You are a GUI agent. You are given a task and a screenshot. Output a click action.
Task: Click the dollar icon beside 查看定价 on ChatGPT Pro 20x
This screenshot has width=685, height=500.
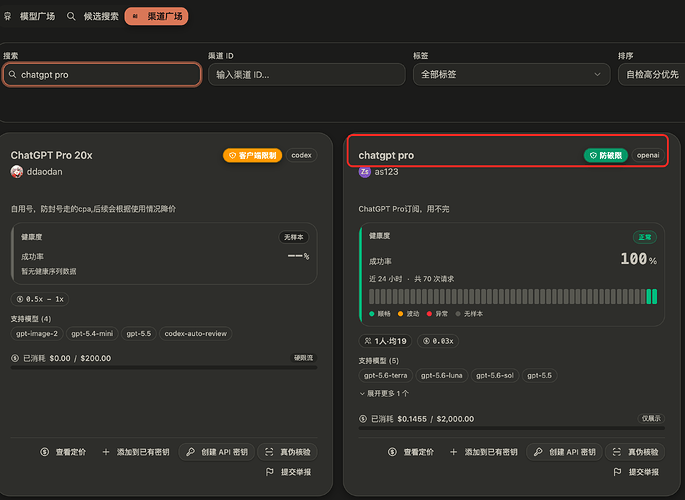(x=45, y=452)
